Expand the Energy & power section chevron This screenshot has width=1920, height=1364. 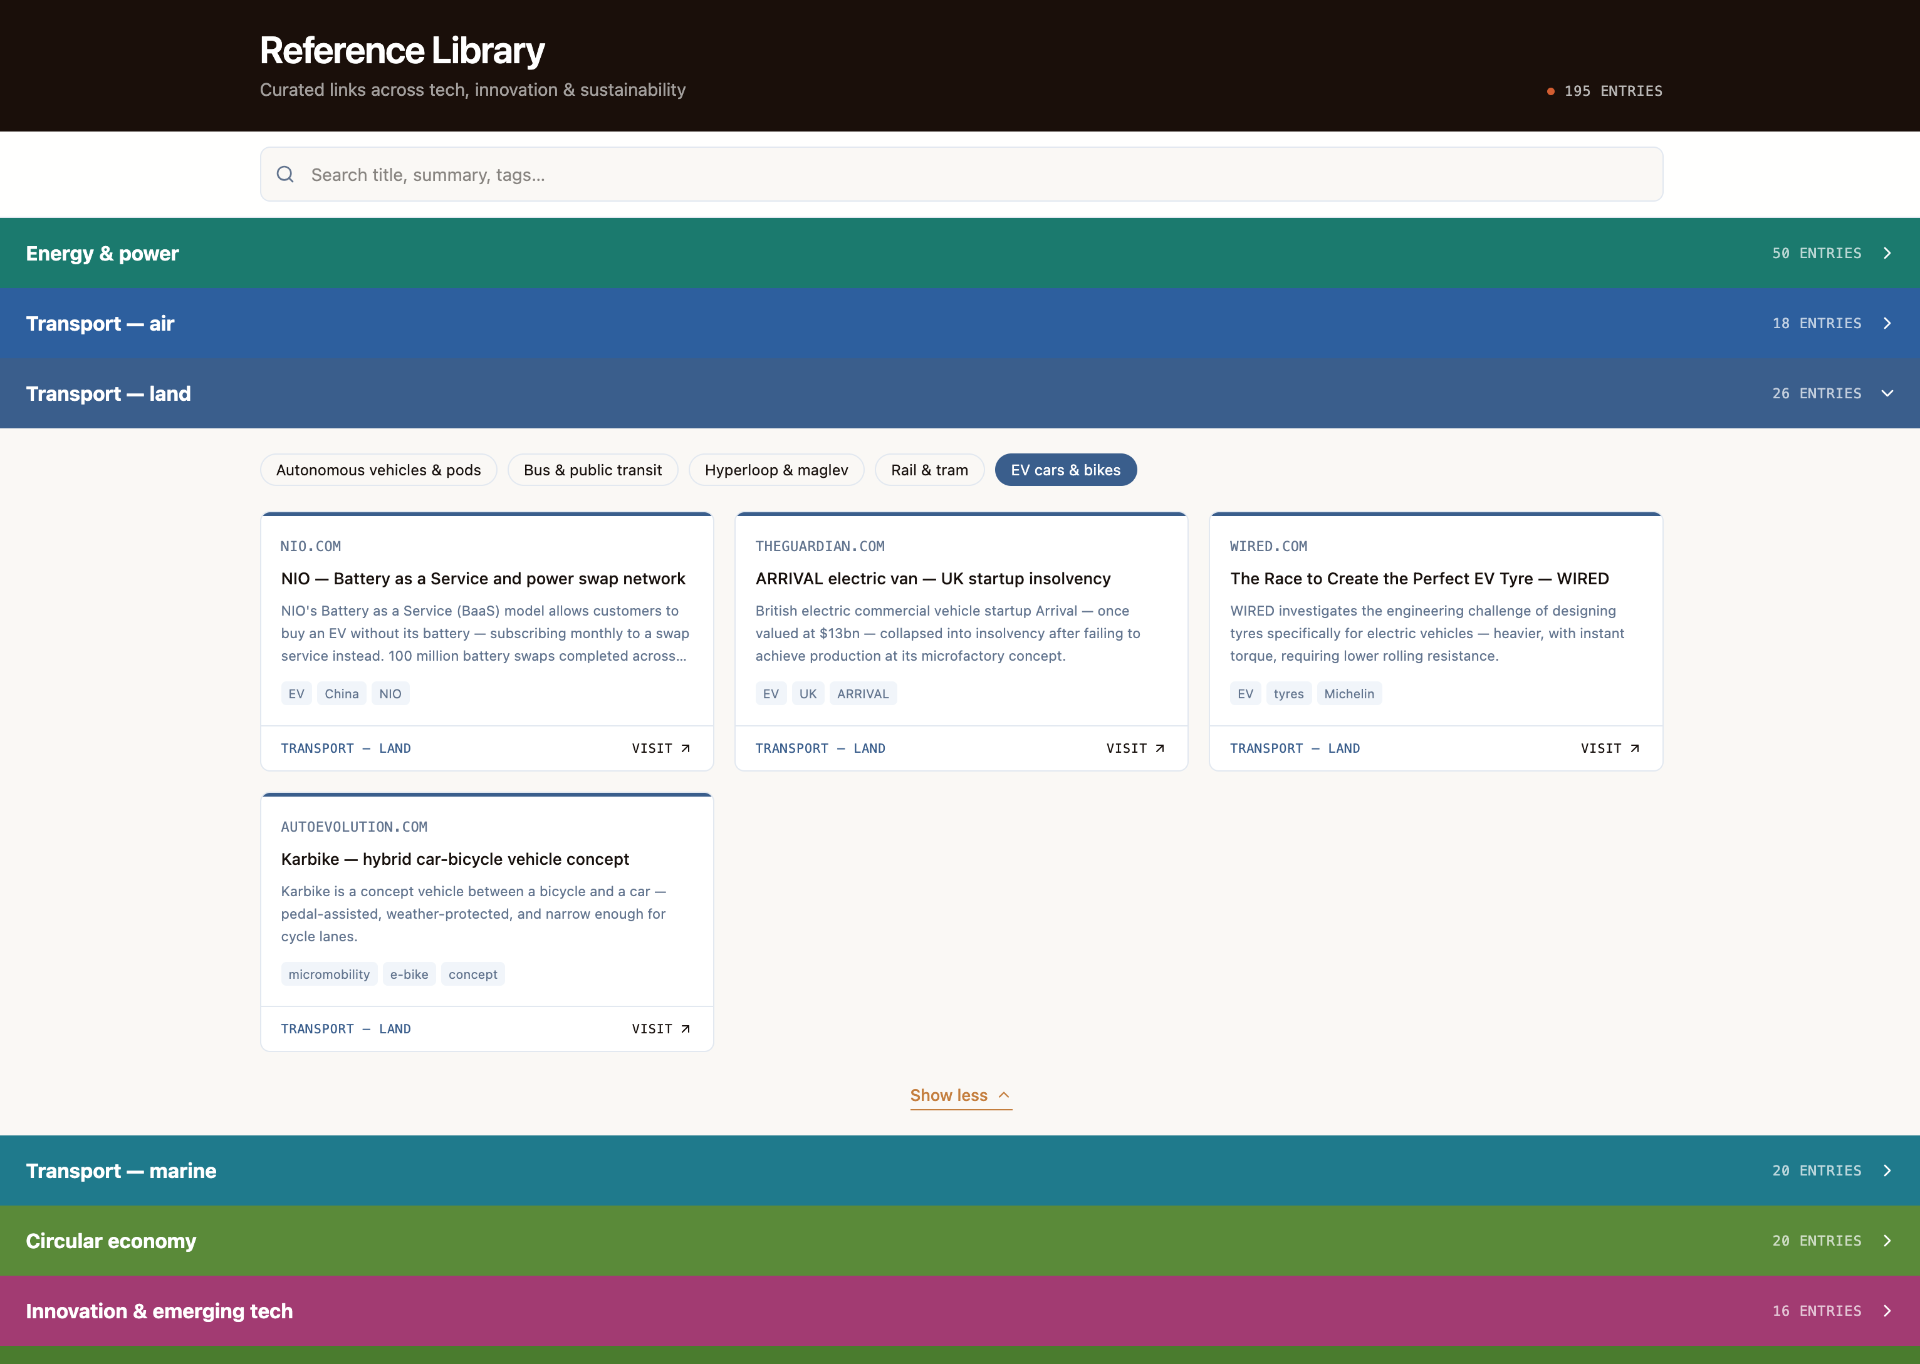(1887, 253)
